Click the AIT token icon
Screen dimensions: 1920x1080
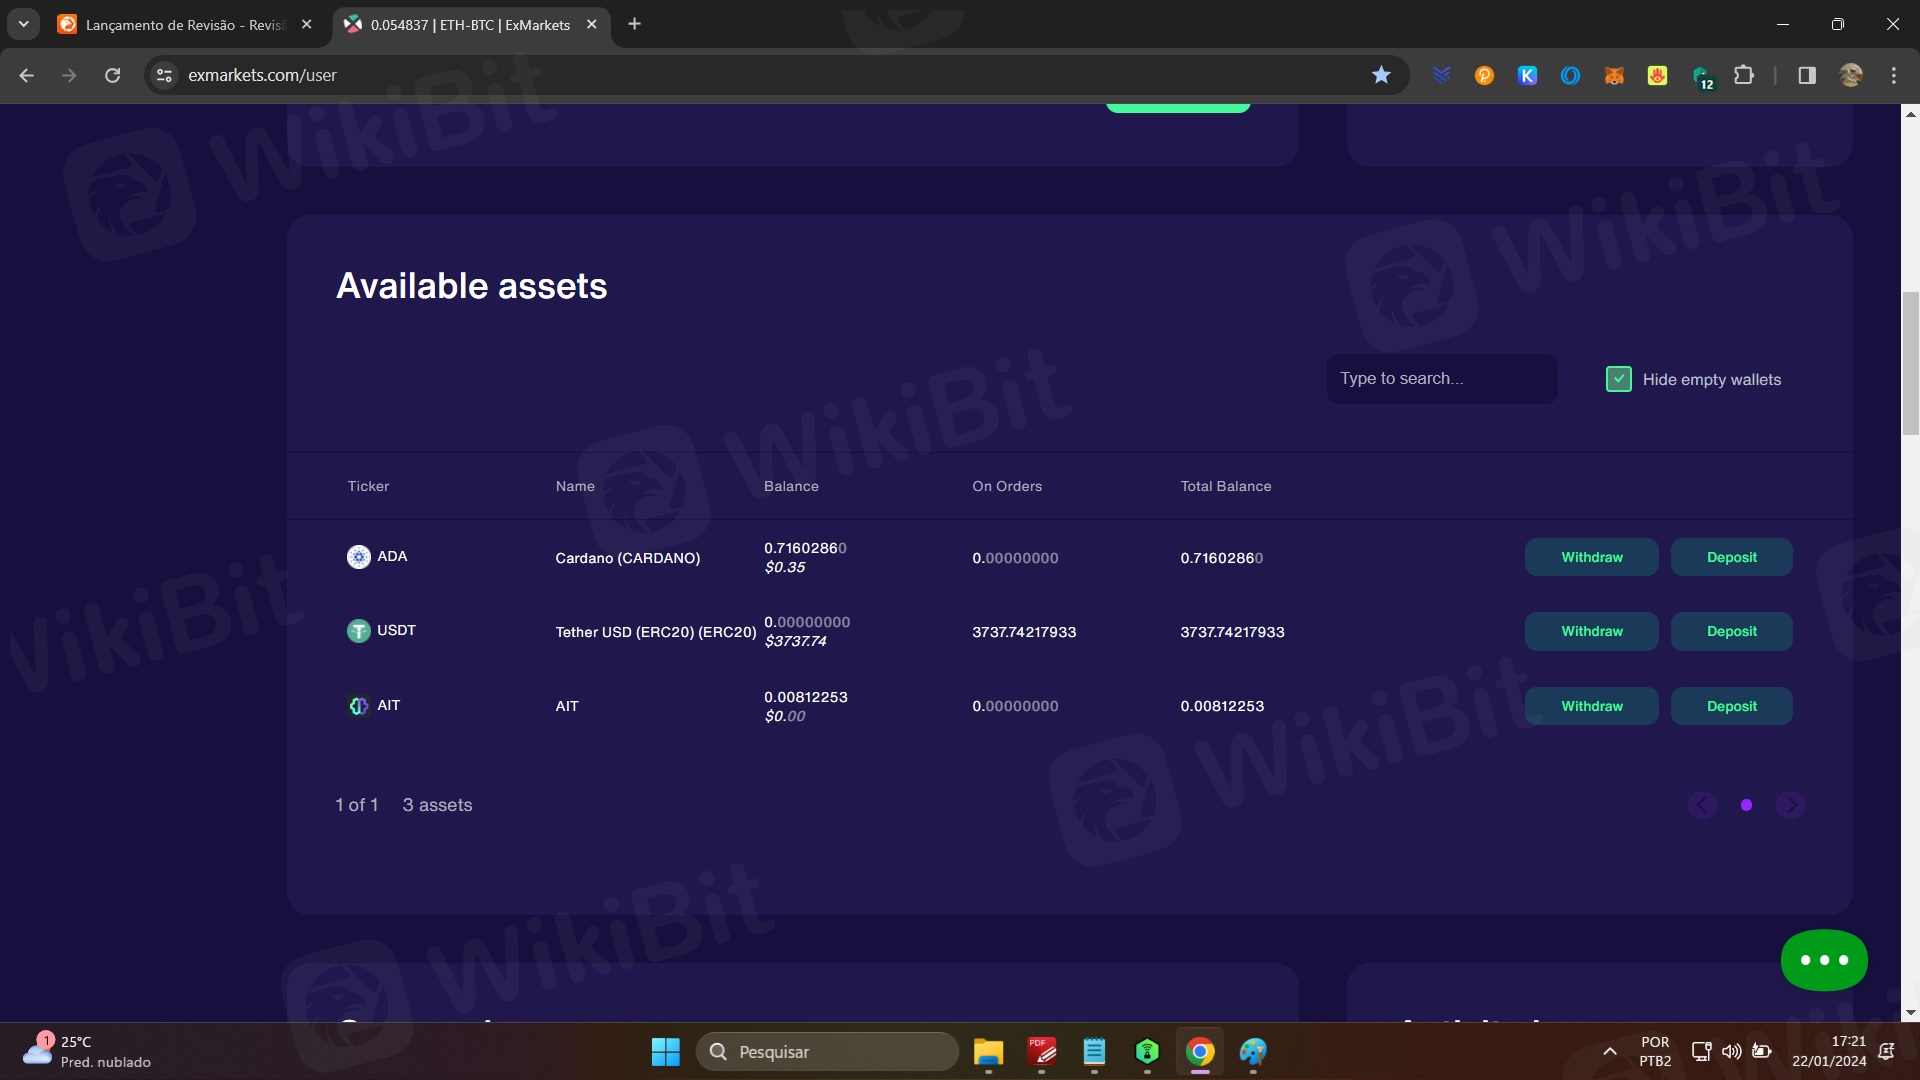pyautogui.click(x=358, y=706)
